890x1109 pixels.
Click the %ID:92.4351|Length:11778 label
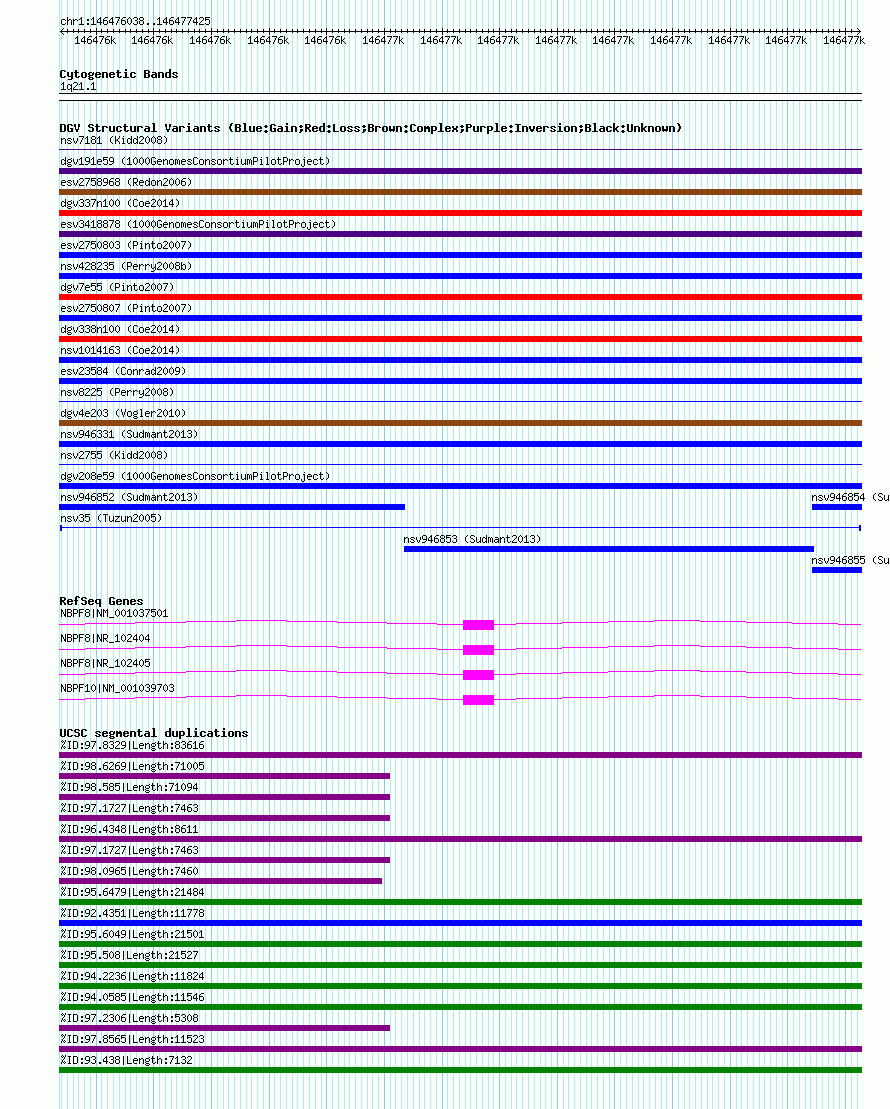coord(132,913)
